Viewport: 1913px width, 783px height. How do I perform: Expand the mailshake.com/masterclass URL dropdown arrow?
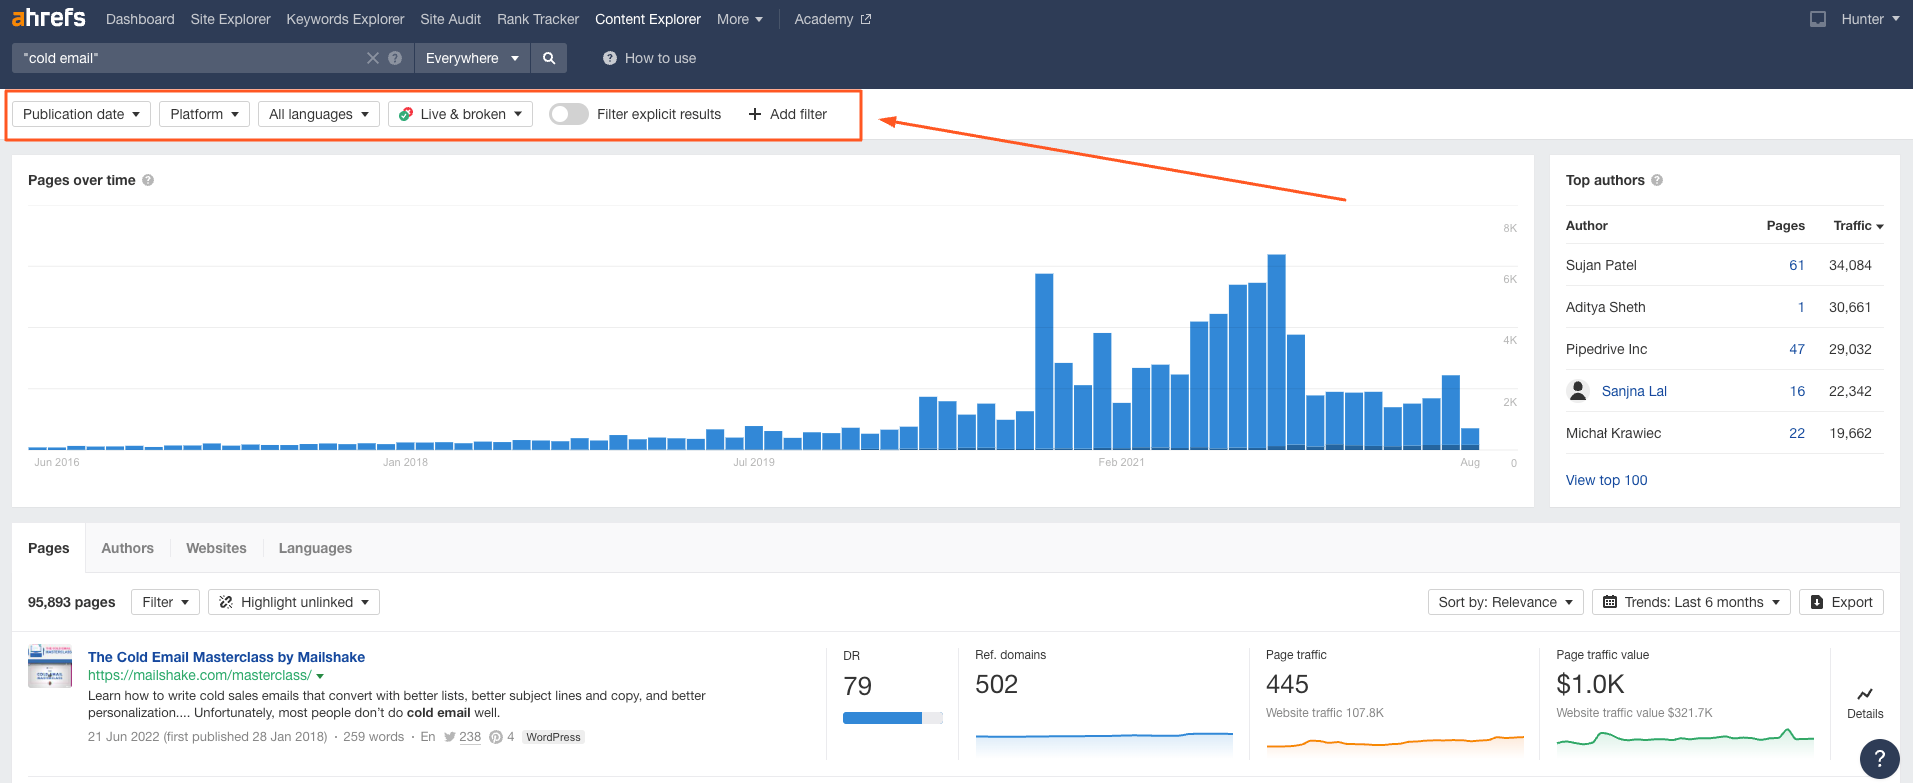(x=320, y=676)
